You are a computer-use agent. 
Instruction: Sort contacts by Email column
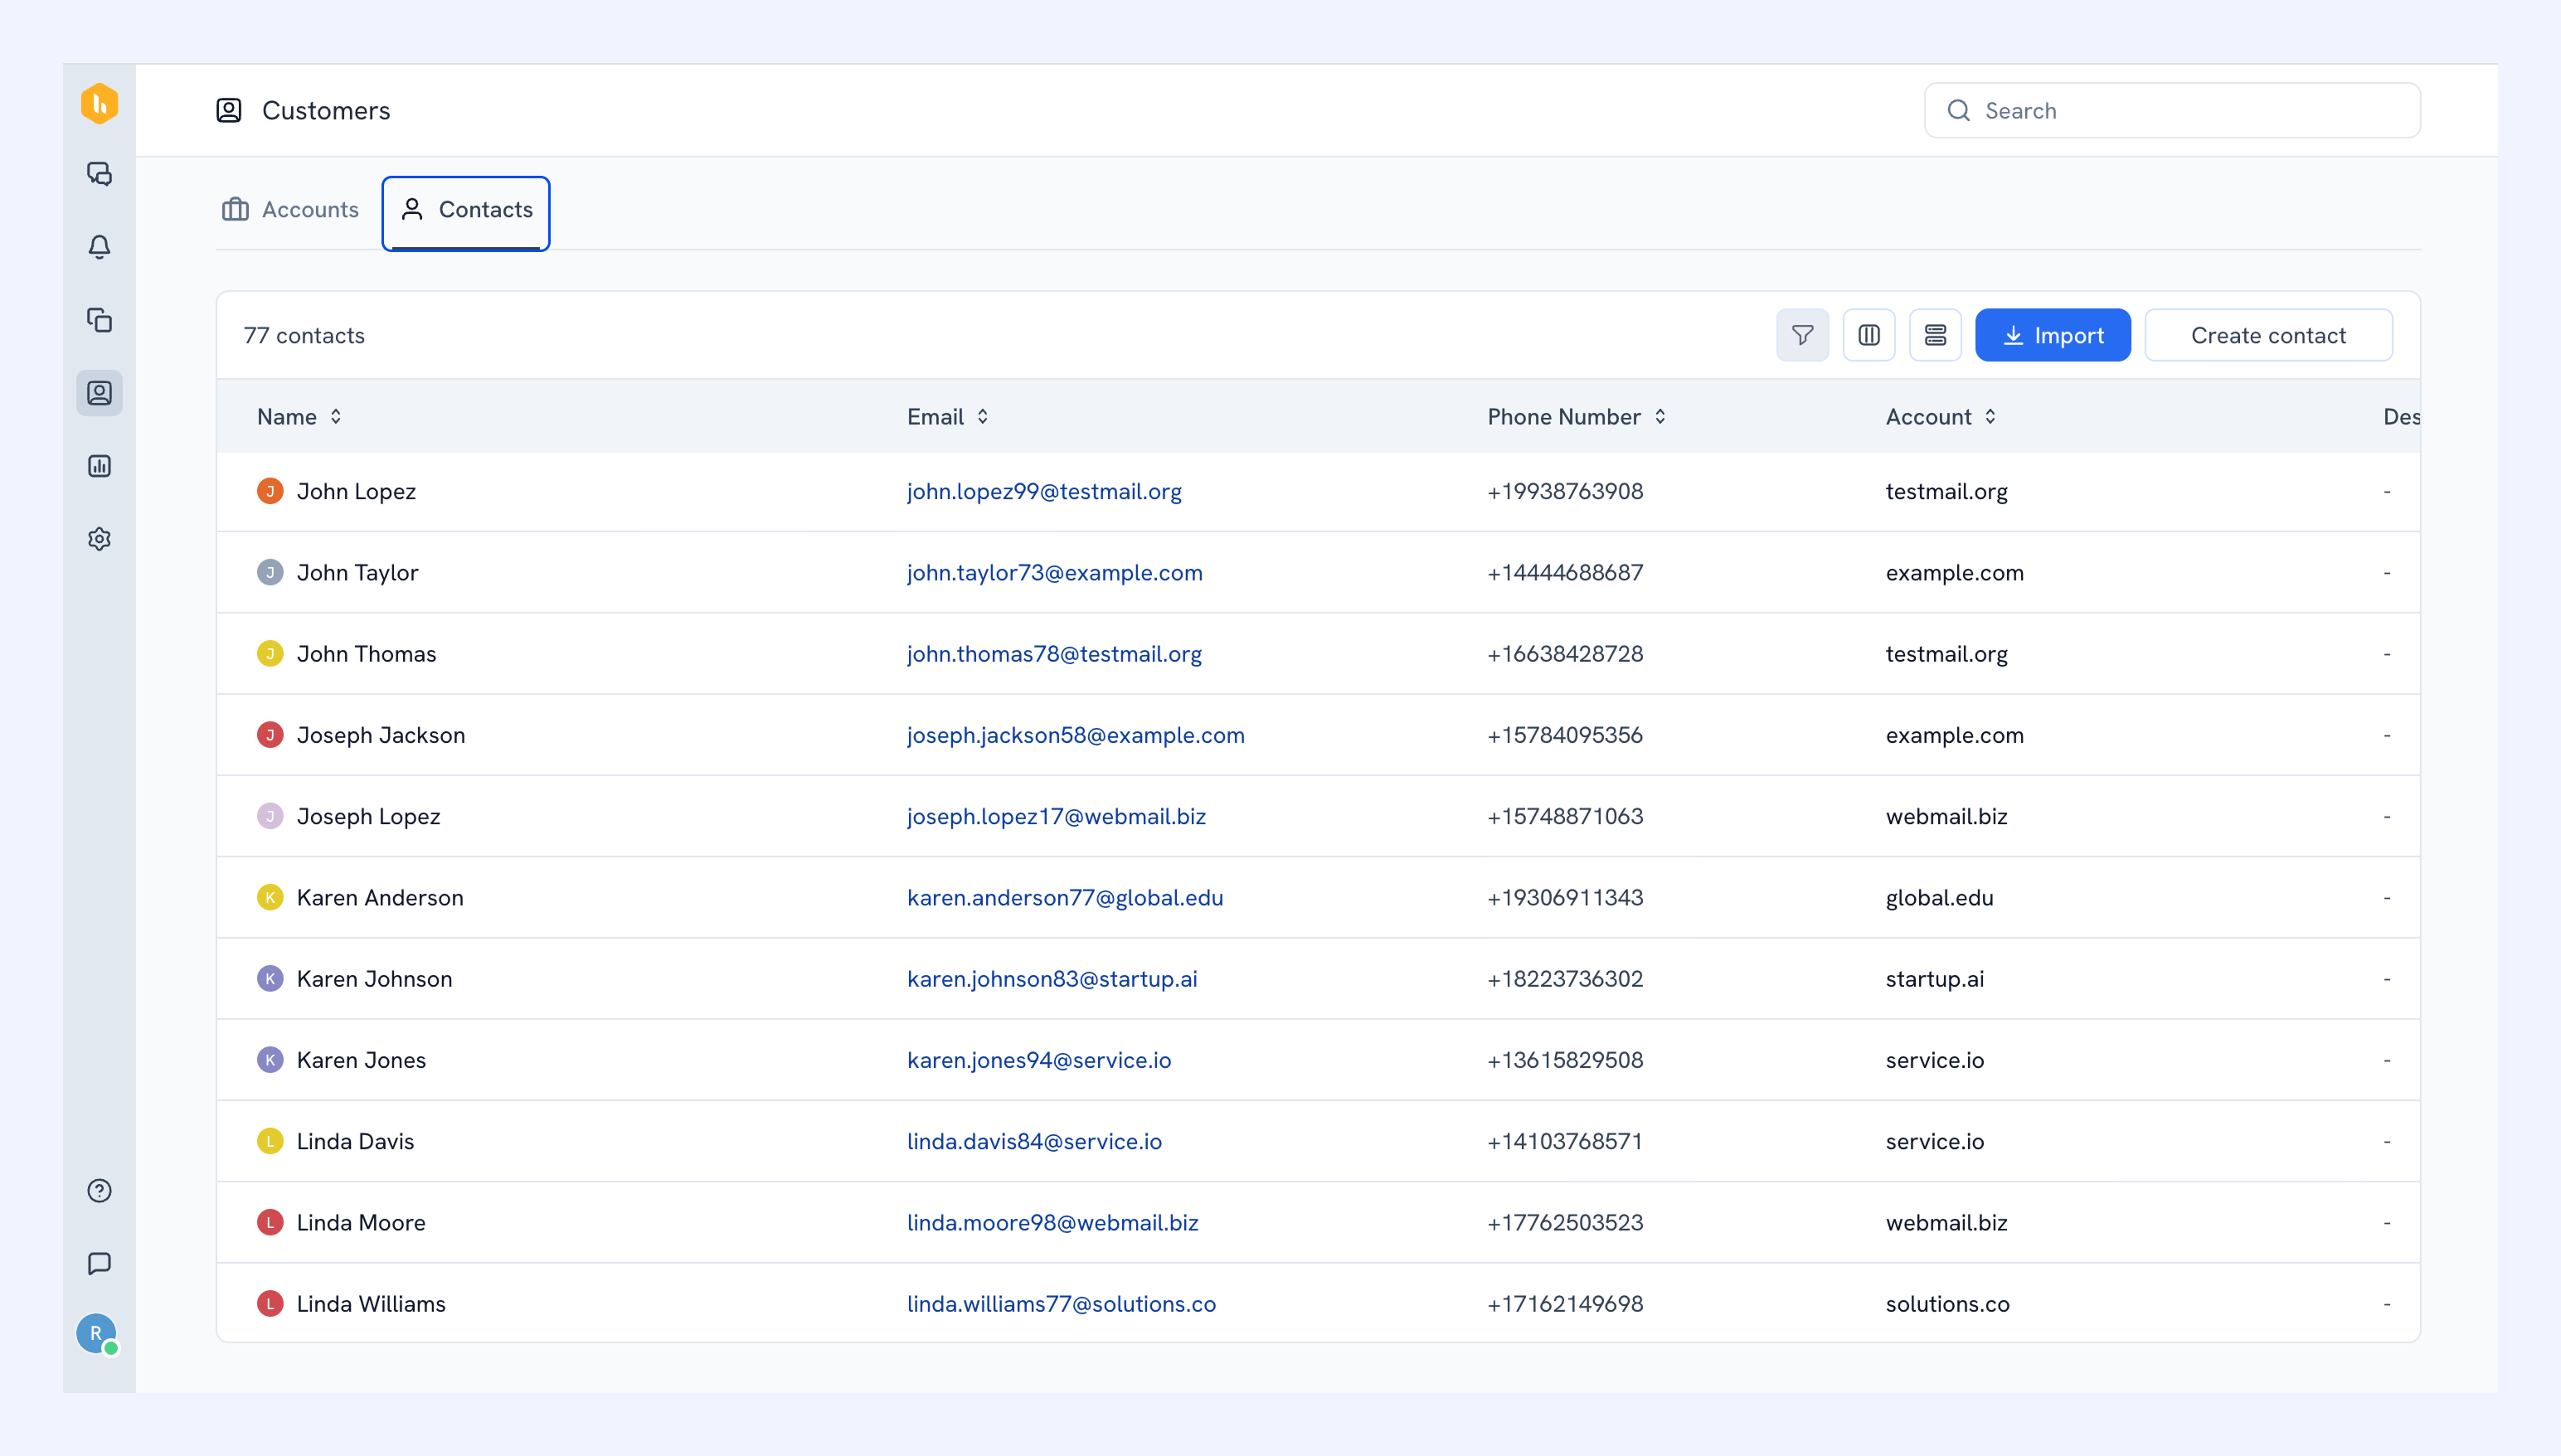click(x=948, y=417)
